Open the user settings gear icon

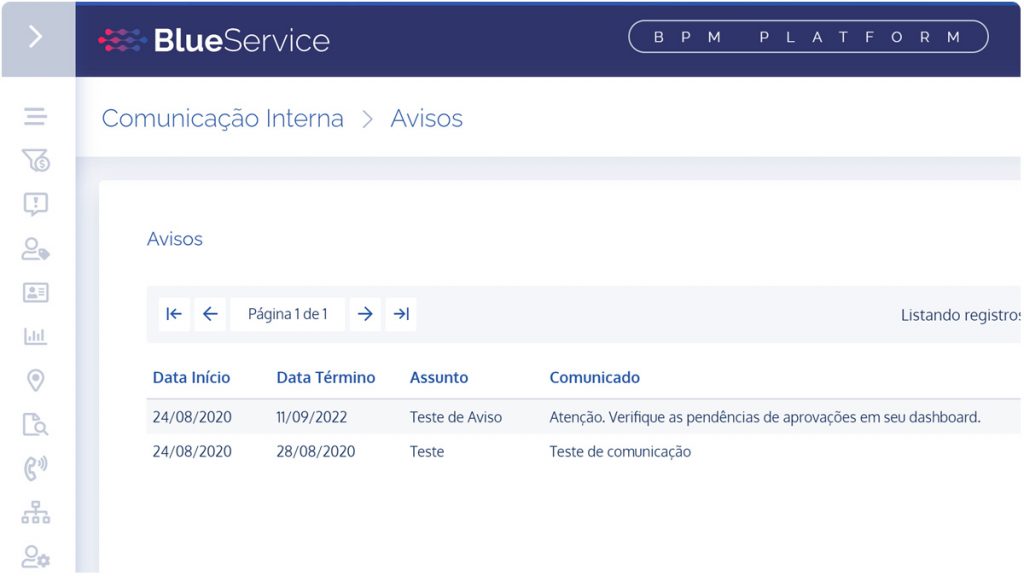pos(36,556)
